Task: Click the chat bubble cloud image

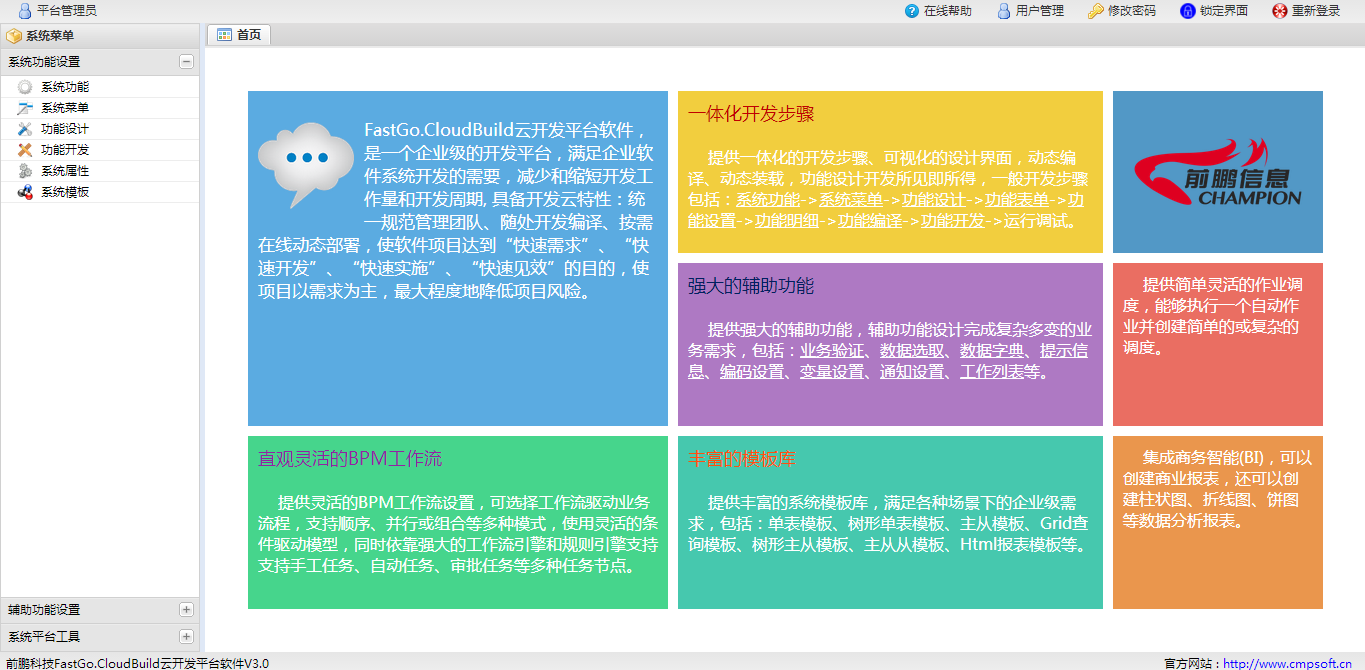Action: [x=305, y=164]
